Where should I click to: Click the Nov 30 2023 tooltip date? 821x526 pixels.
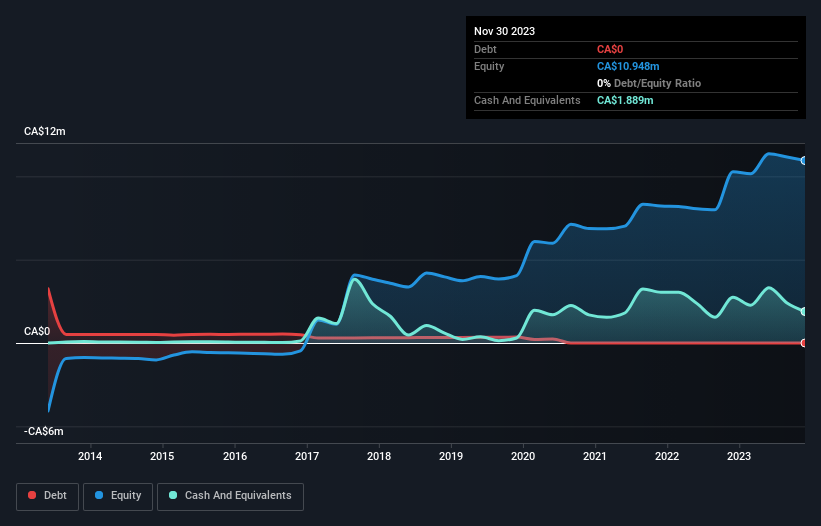point(504,31)
